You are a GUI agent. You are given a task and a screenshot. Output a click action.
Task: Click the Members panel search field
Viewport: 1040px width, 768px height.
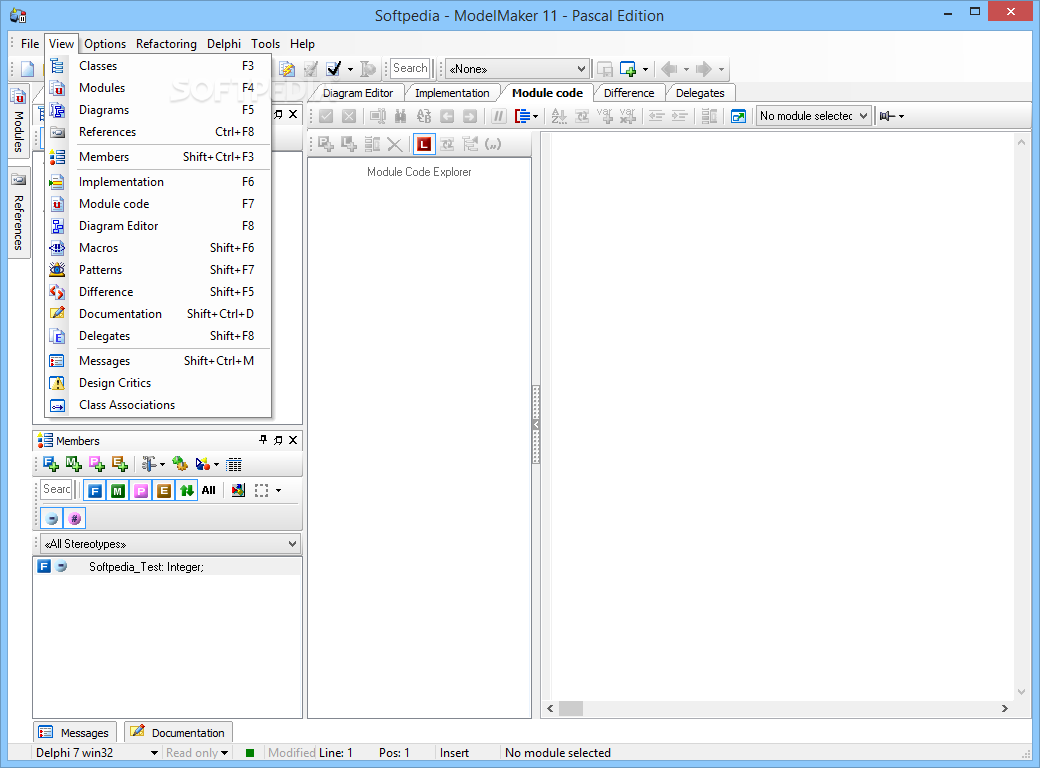click(56, 489)
